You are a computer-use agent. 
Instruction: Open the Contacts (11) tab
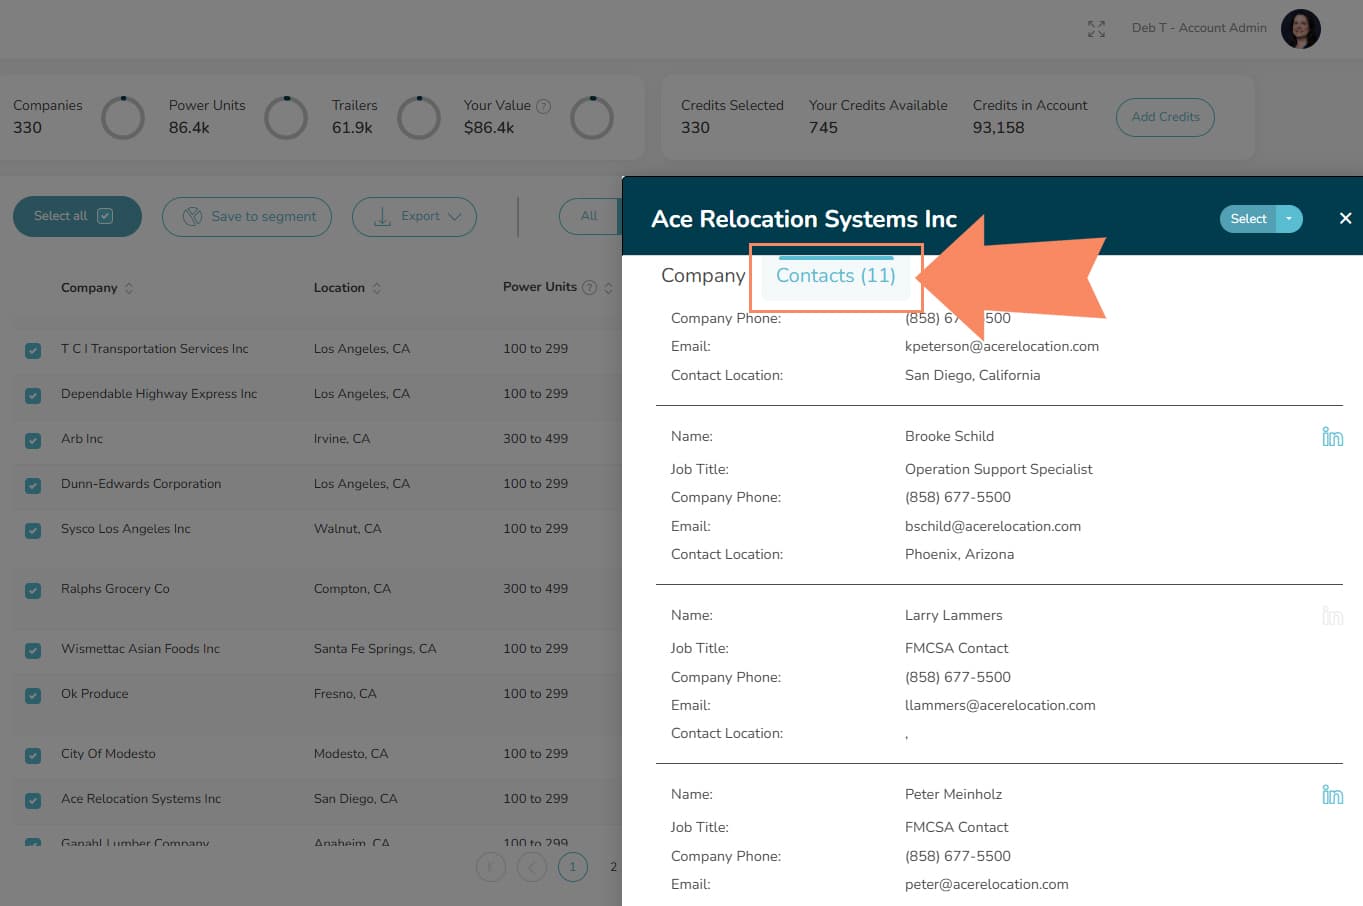(x=836, y=276)
